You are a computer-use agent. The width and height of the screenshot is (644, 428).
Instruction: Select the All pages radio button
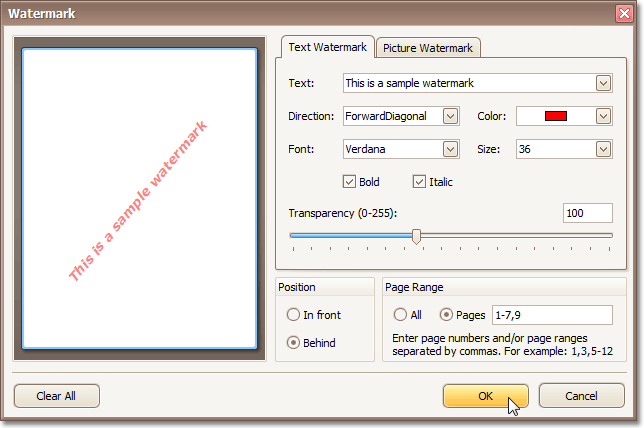click(x=401, y=315)
